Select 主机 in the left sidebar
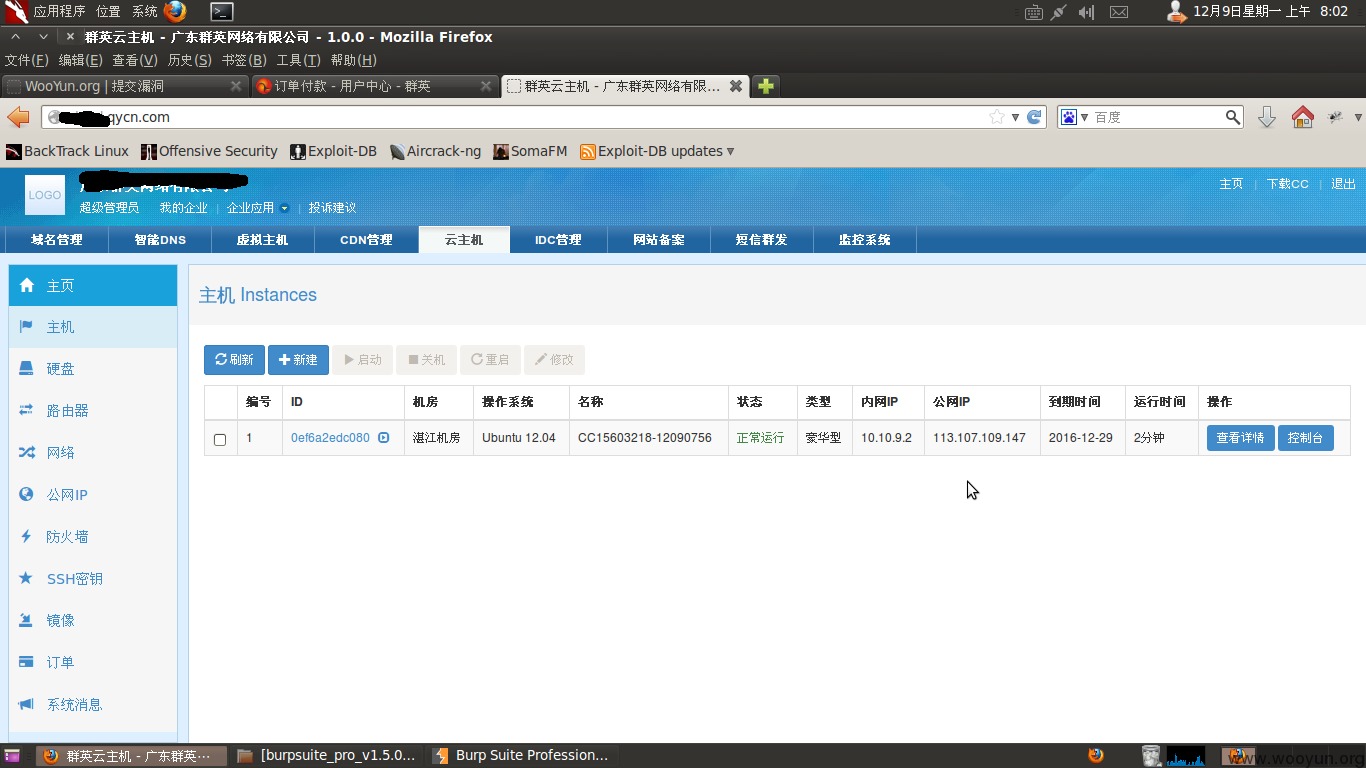The image size is (1366, 768). [x=93, y=327]
